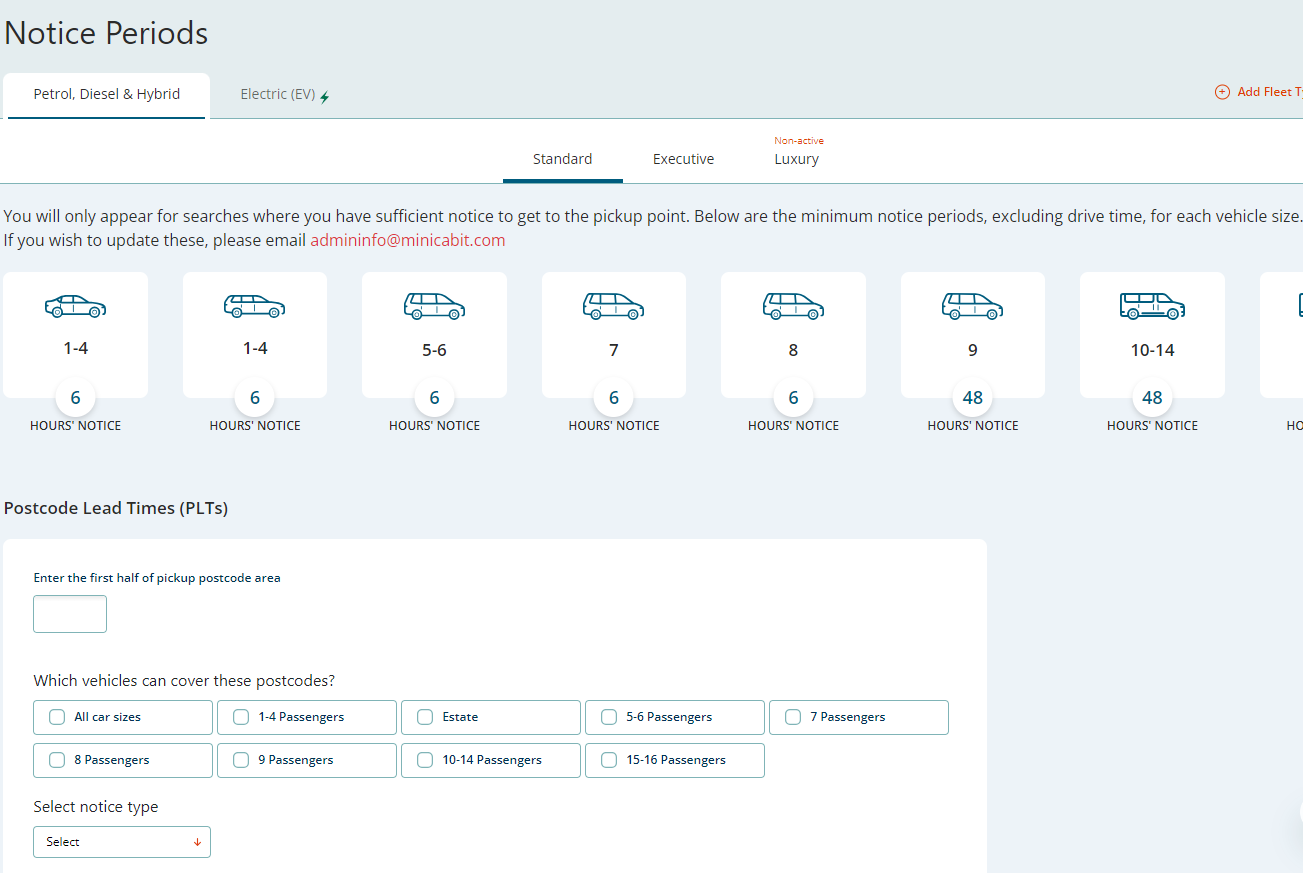This screenshot has width=1303, height=873.
Task: Select the 7 passenger vehicle icon
Action: point(614,306)
